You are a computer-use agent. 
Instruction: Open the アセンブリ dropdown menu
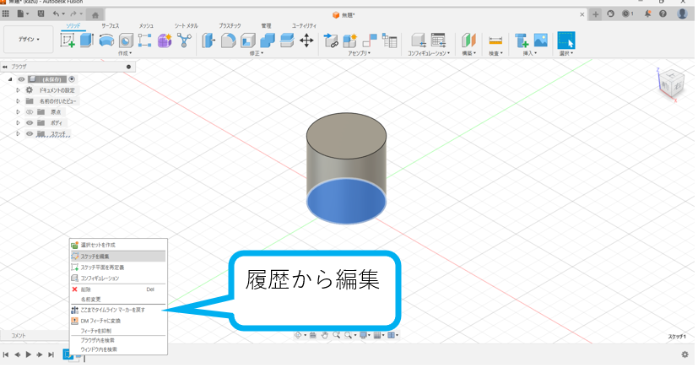pos(359,53)
